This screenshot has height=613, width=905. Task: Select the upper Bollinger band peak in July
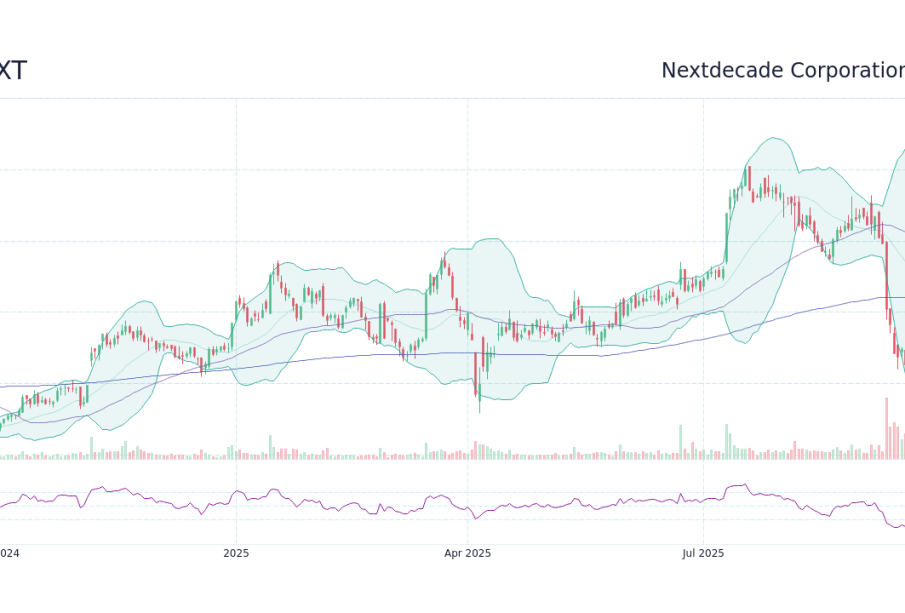click(773, 138)
